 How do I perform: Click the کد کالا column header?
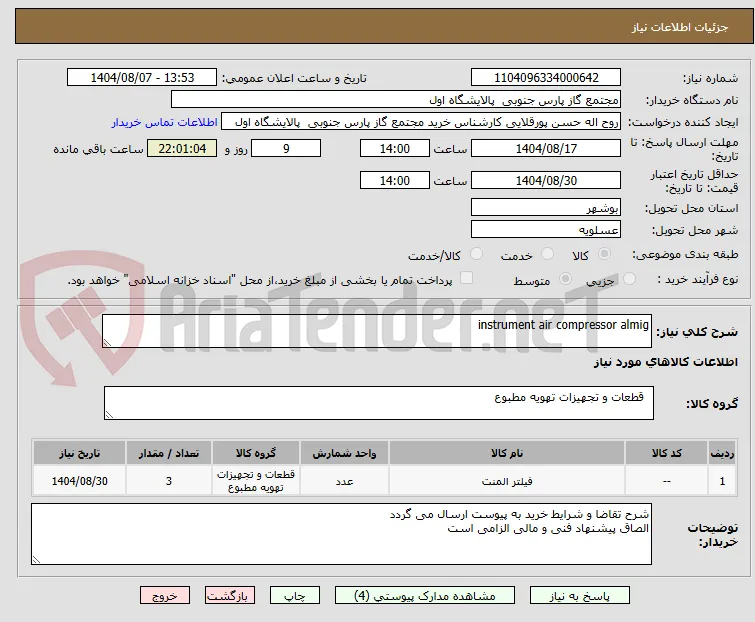coord(666,453)
